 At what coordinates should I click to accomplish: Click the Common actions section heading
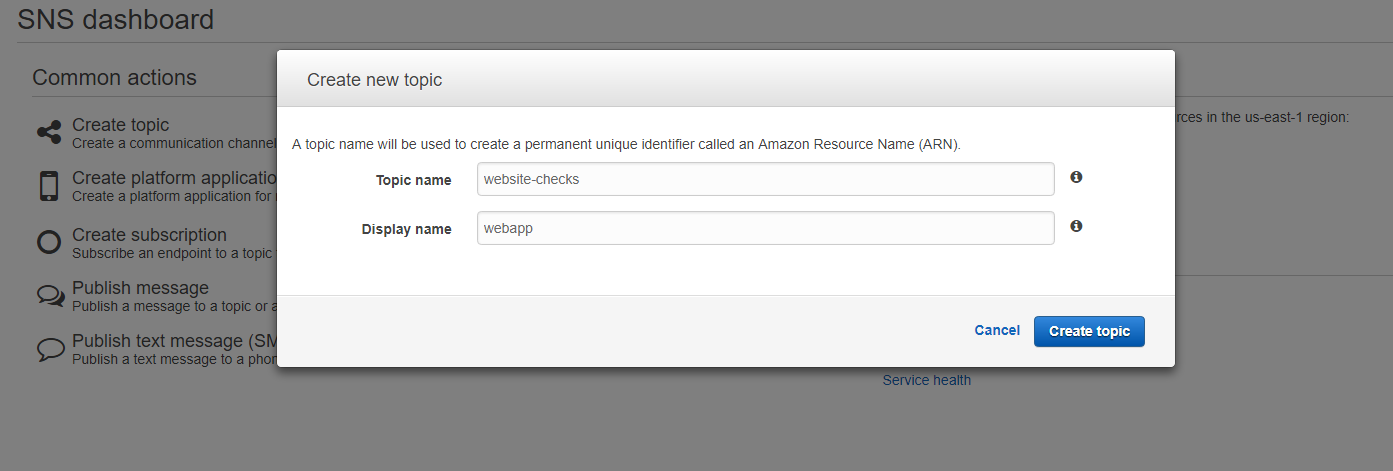coord(115,77)
